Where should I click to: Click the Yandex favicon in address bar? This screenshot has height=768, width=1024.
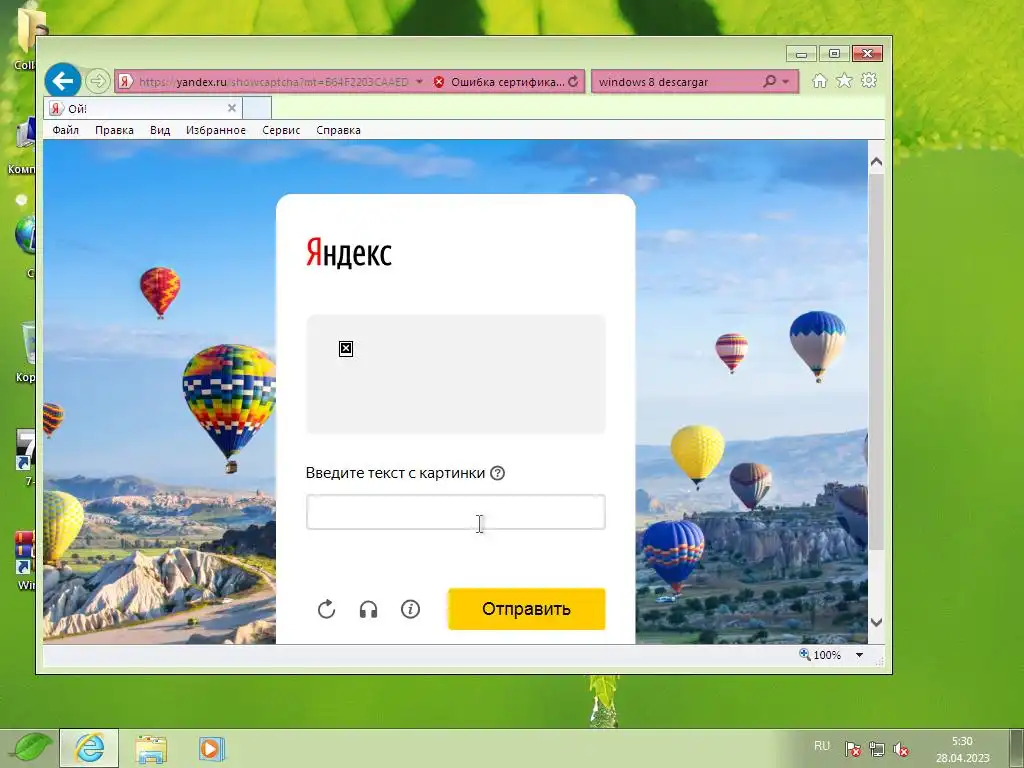pos(125,82)
